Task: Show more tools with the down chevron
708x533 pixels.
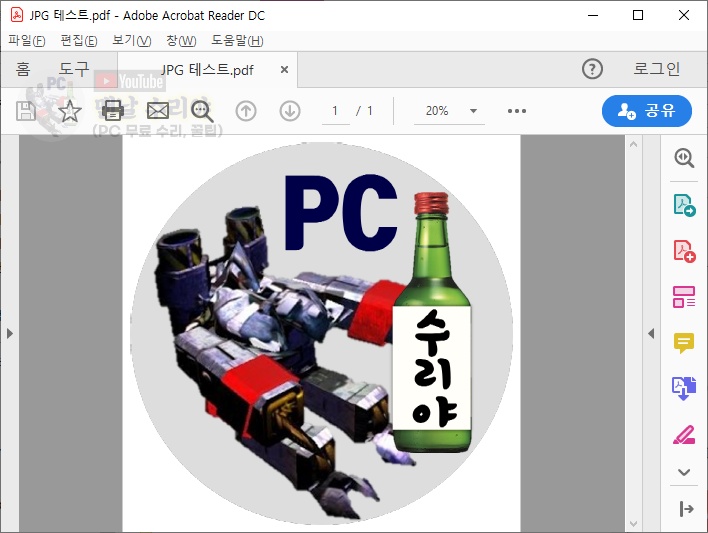Action: pos(684,472)
